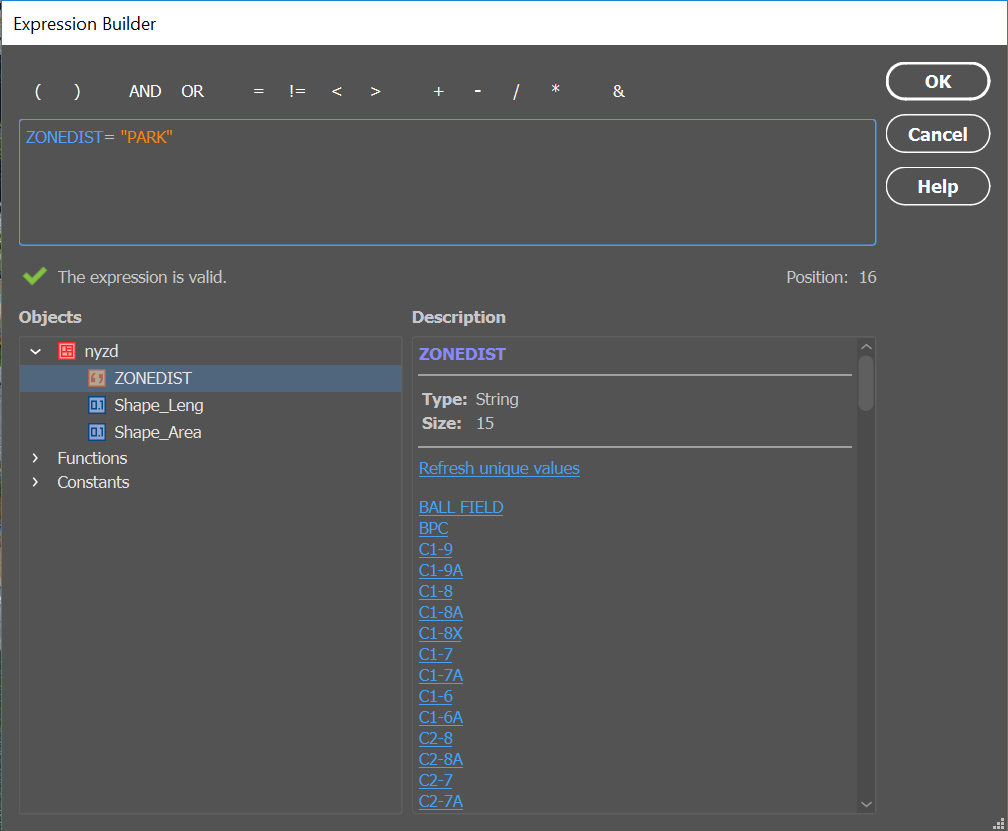This screenshot has width=1008, height=831.
Task: Cancel the Expression Builder dialog
Action: (937, 134)
